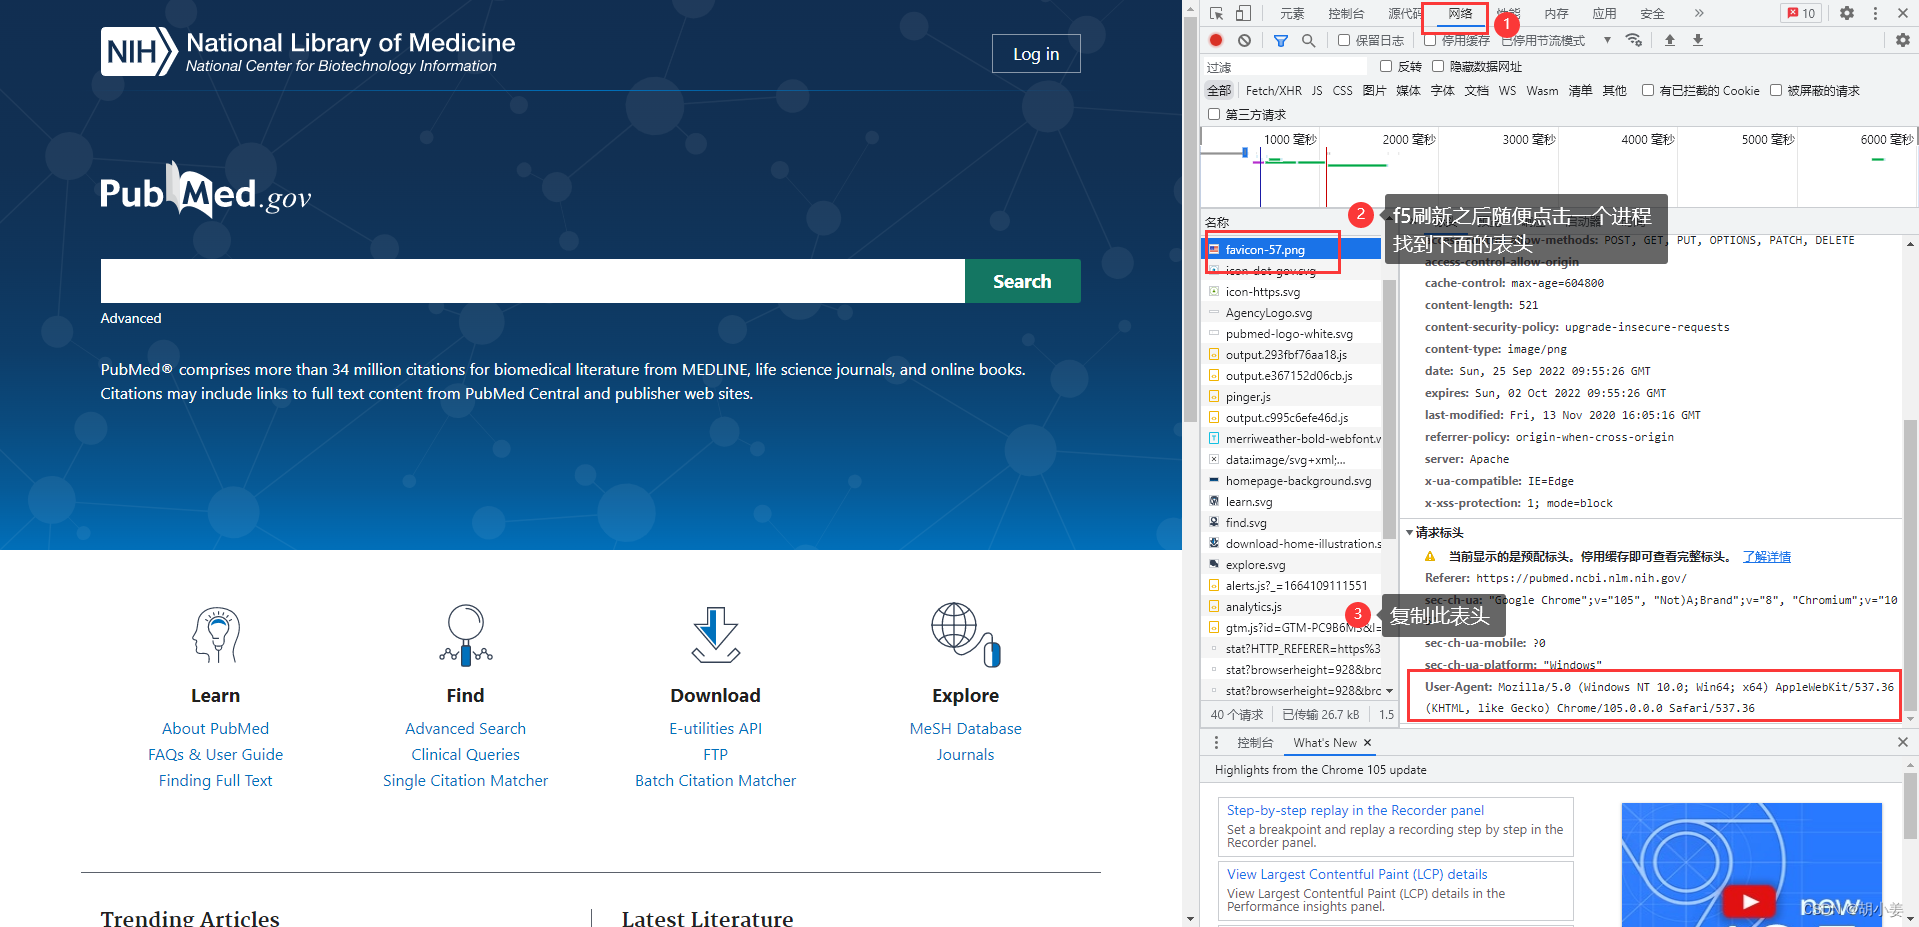Import HAR file using the upload icon
The height and width of the screenshot is (927, 1919).
tap(1670, 40)
